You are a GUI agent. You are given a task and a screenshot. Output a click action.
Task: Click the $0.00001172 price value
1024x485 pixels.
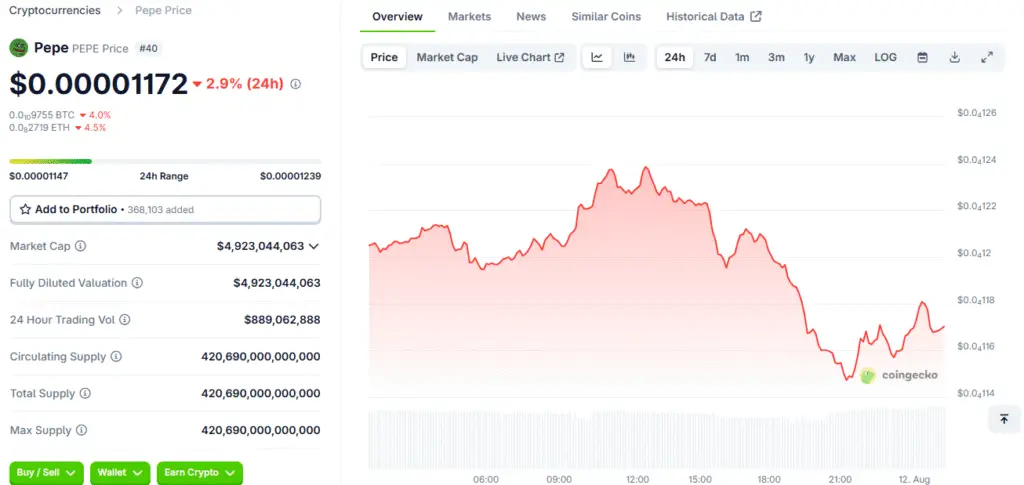point(99,84)
